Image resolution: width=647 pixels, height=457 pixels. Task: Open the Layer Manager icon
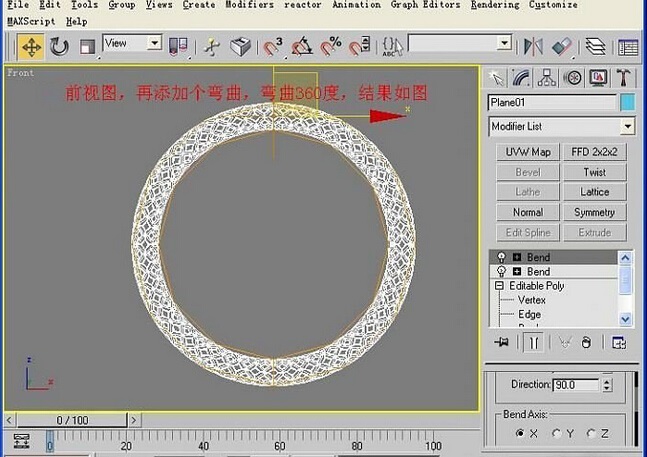coord(595,46)
